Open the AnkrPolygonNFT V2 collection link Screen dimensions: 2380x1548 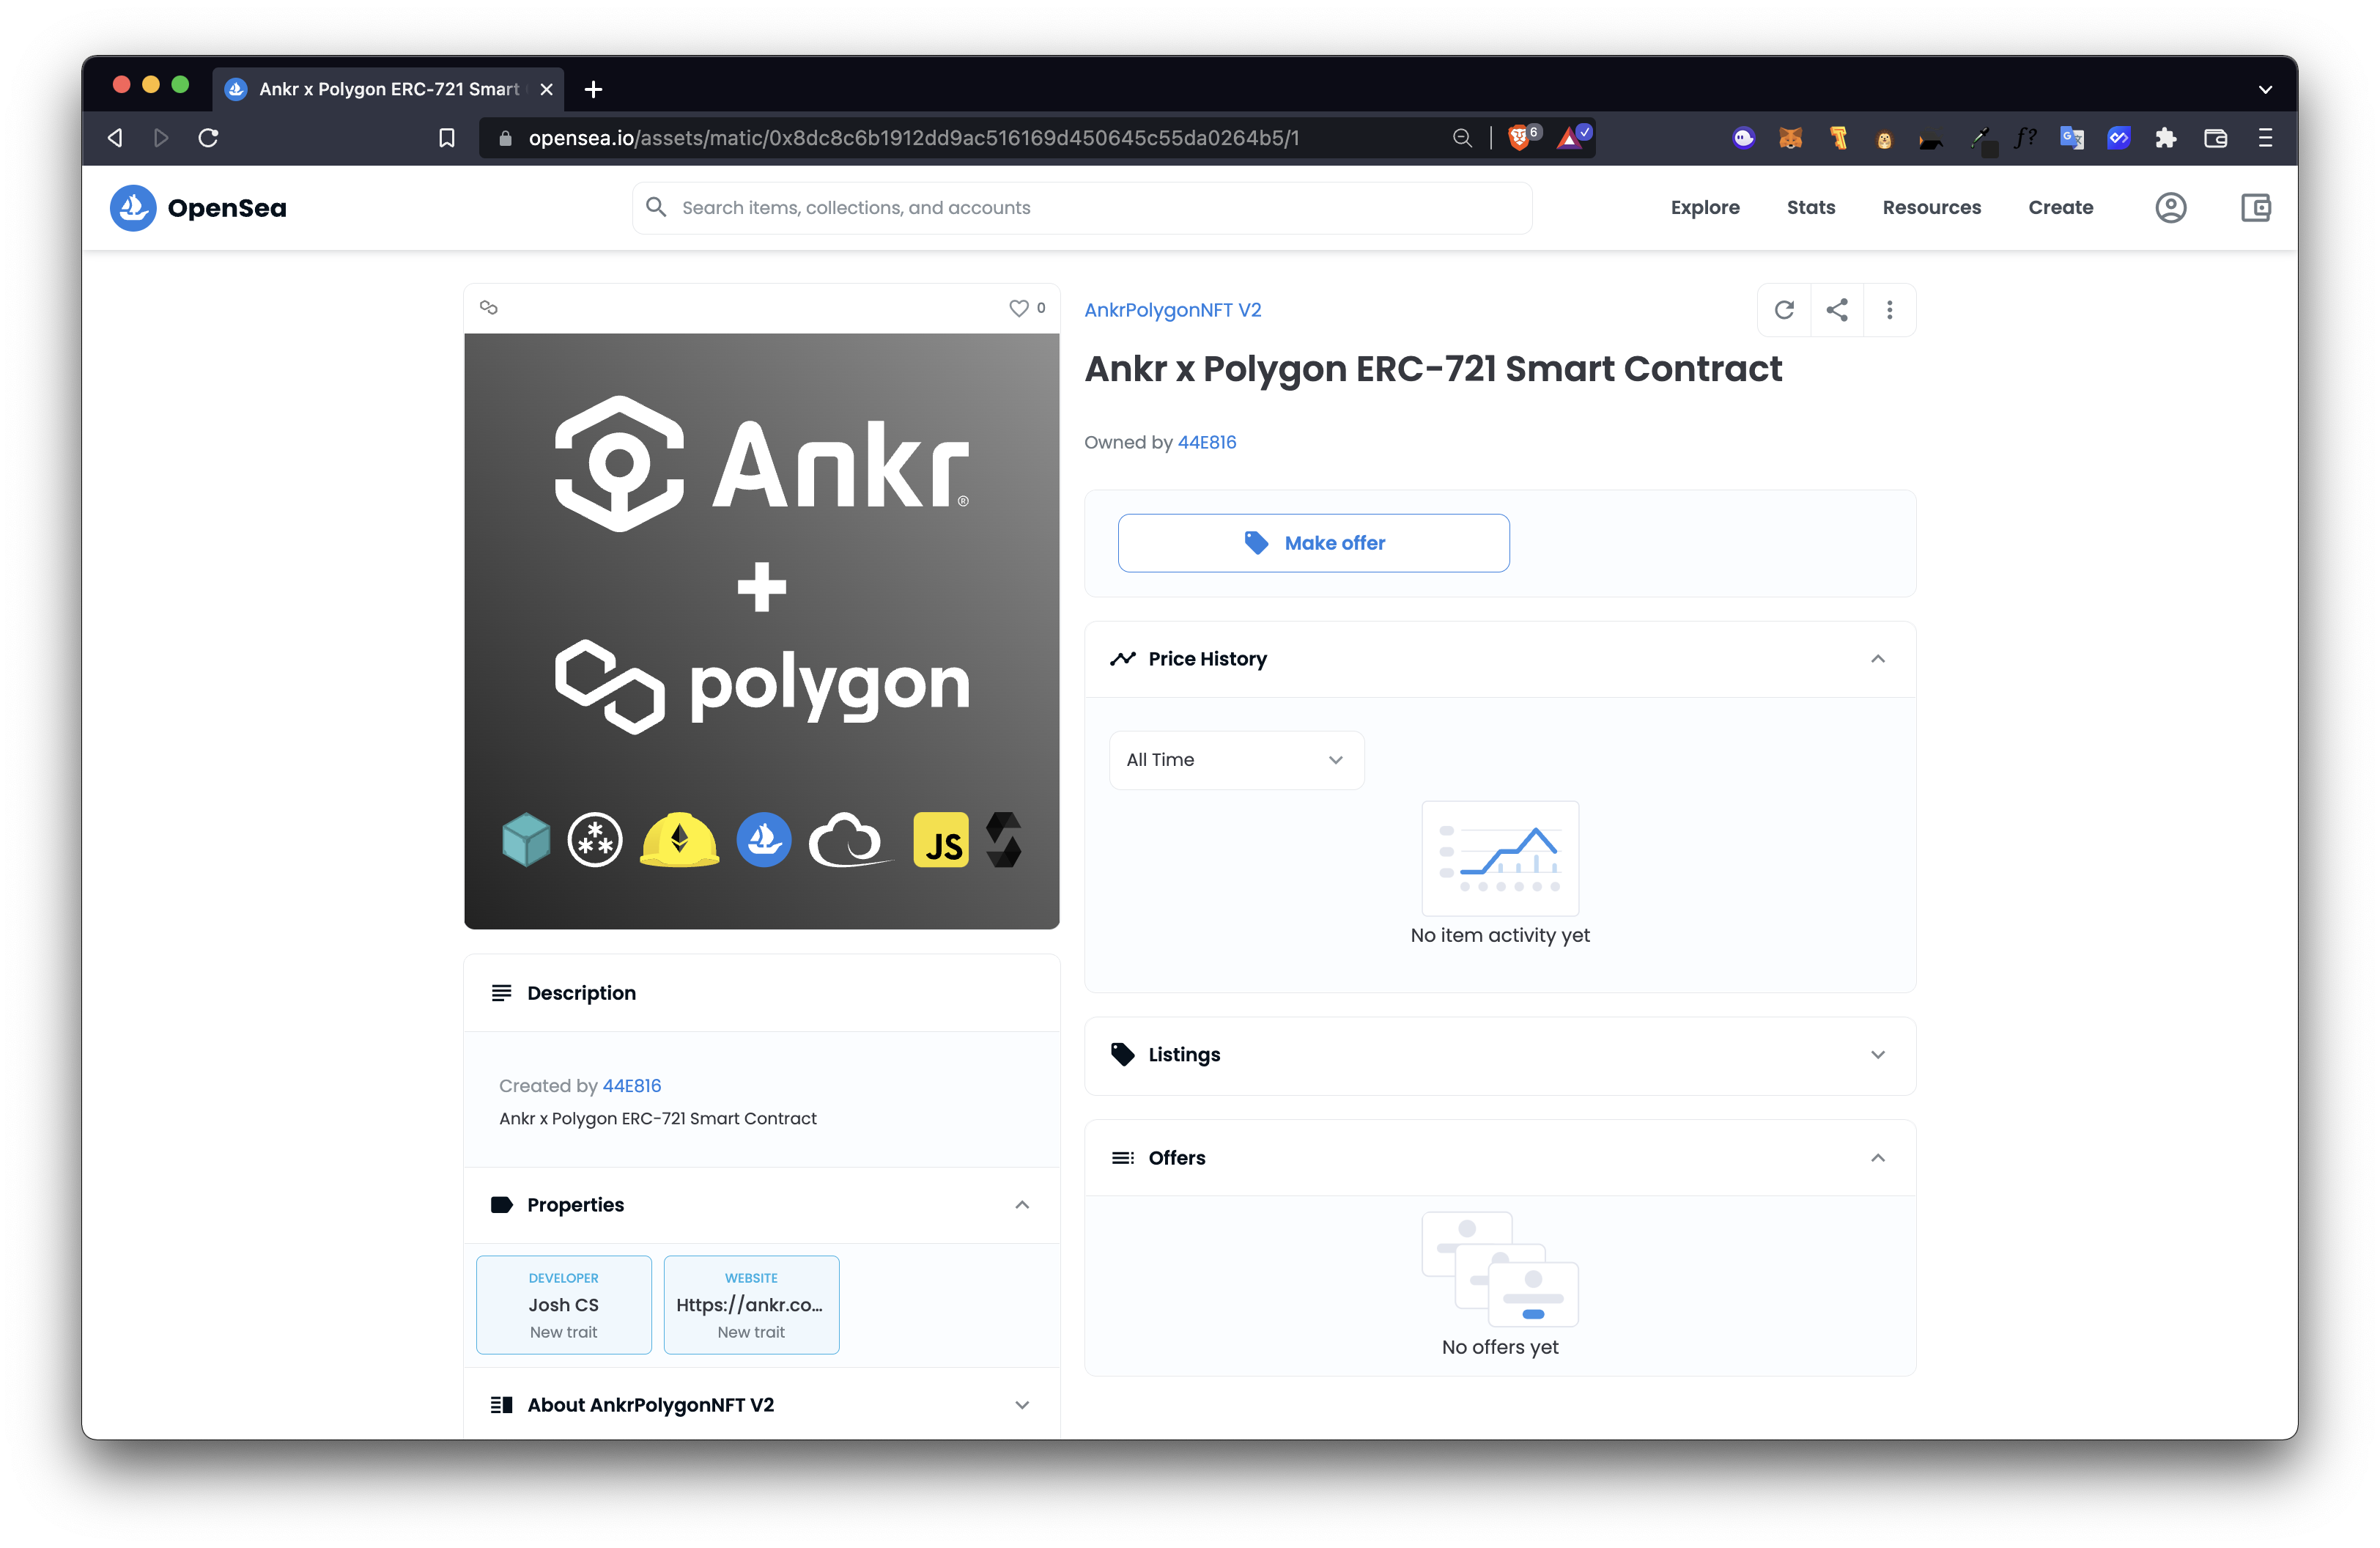(x=1172, y=310)
